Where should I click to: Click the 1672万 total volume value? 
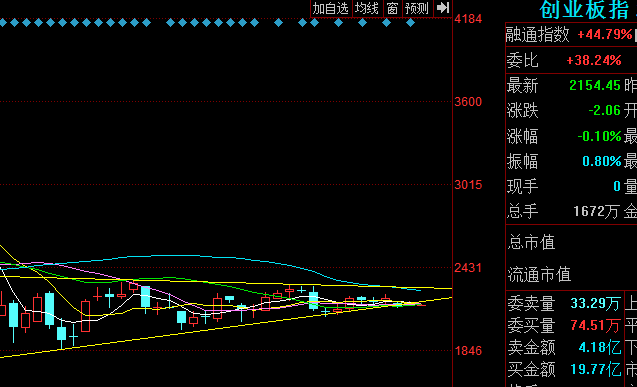click(597, 211)
